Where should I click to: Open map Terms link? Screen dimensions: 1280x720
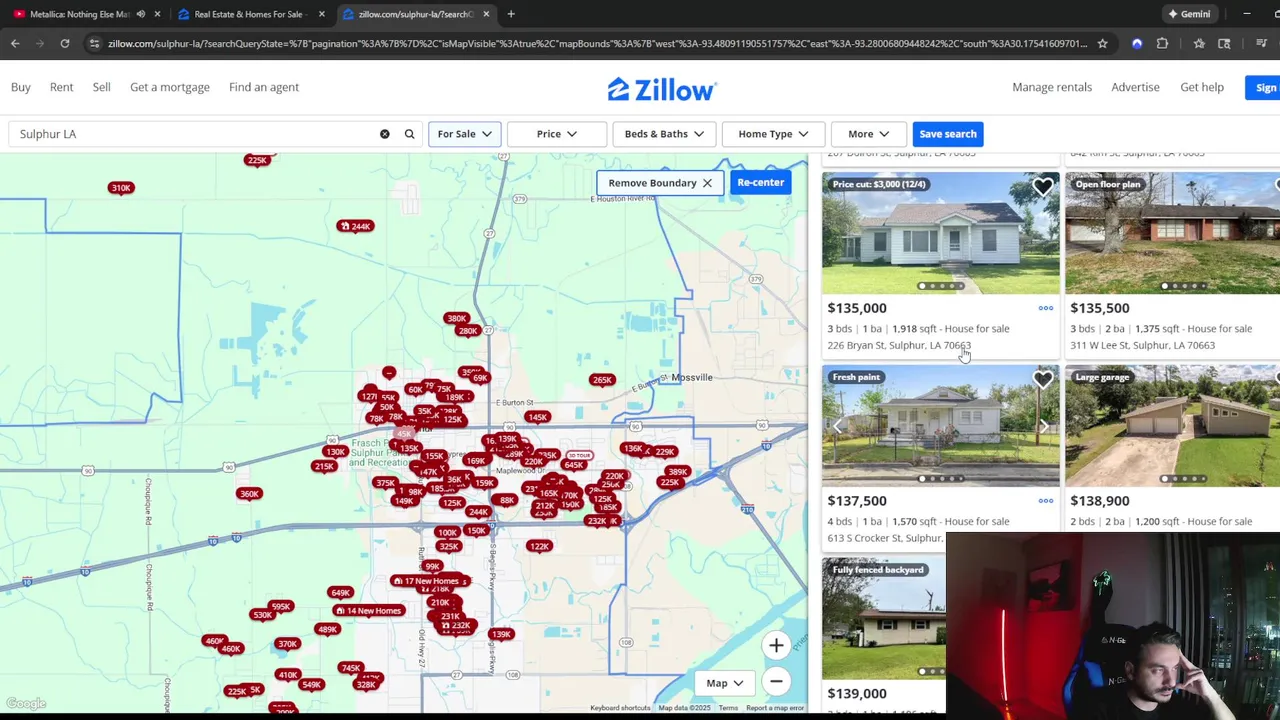coord(728,708)
